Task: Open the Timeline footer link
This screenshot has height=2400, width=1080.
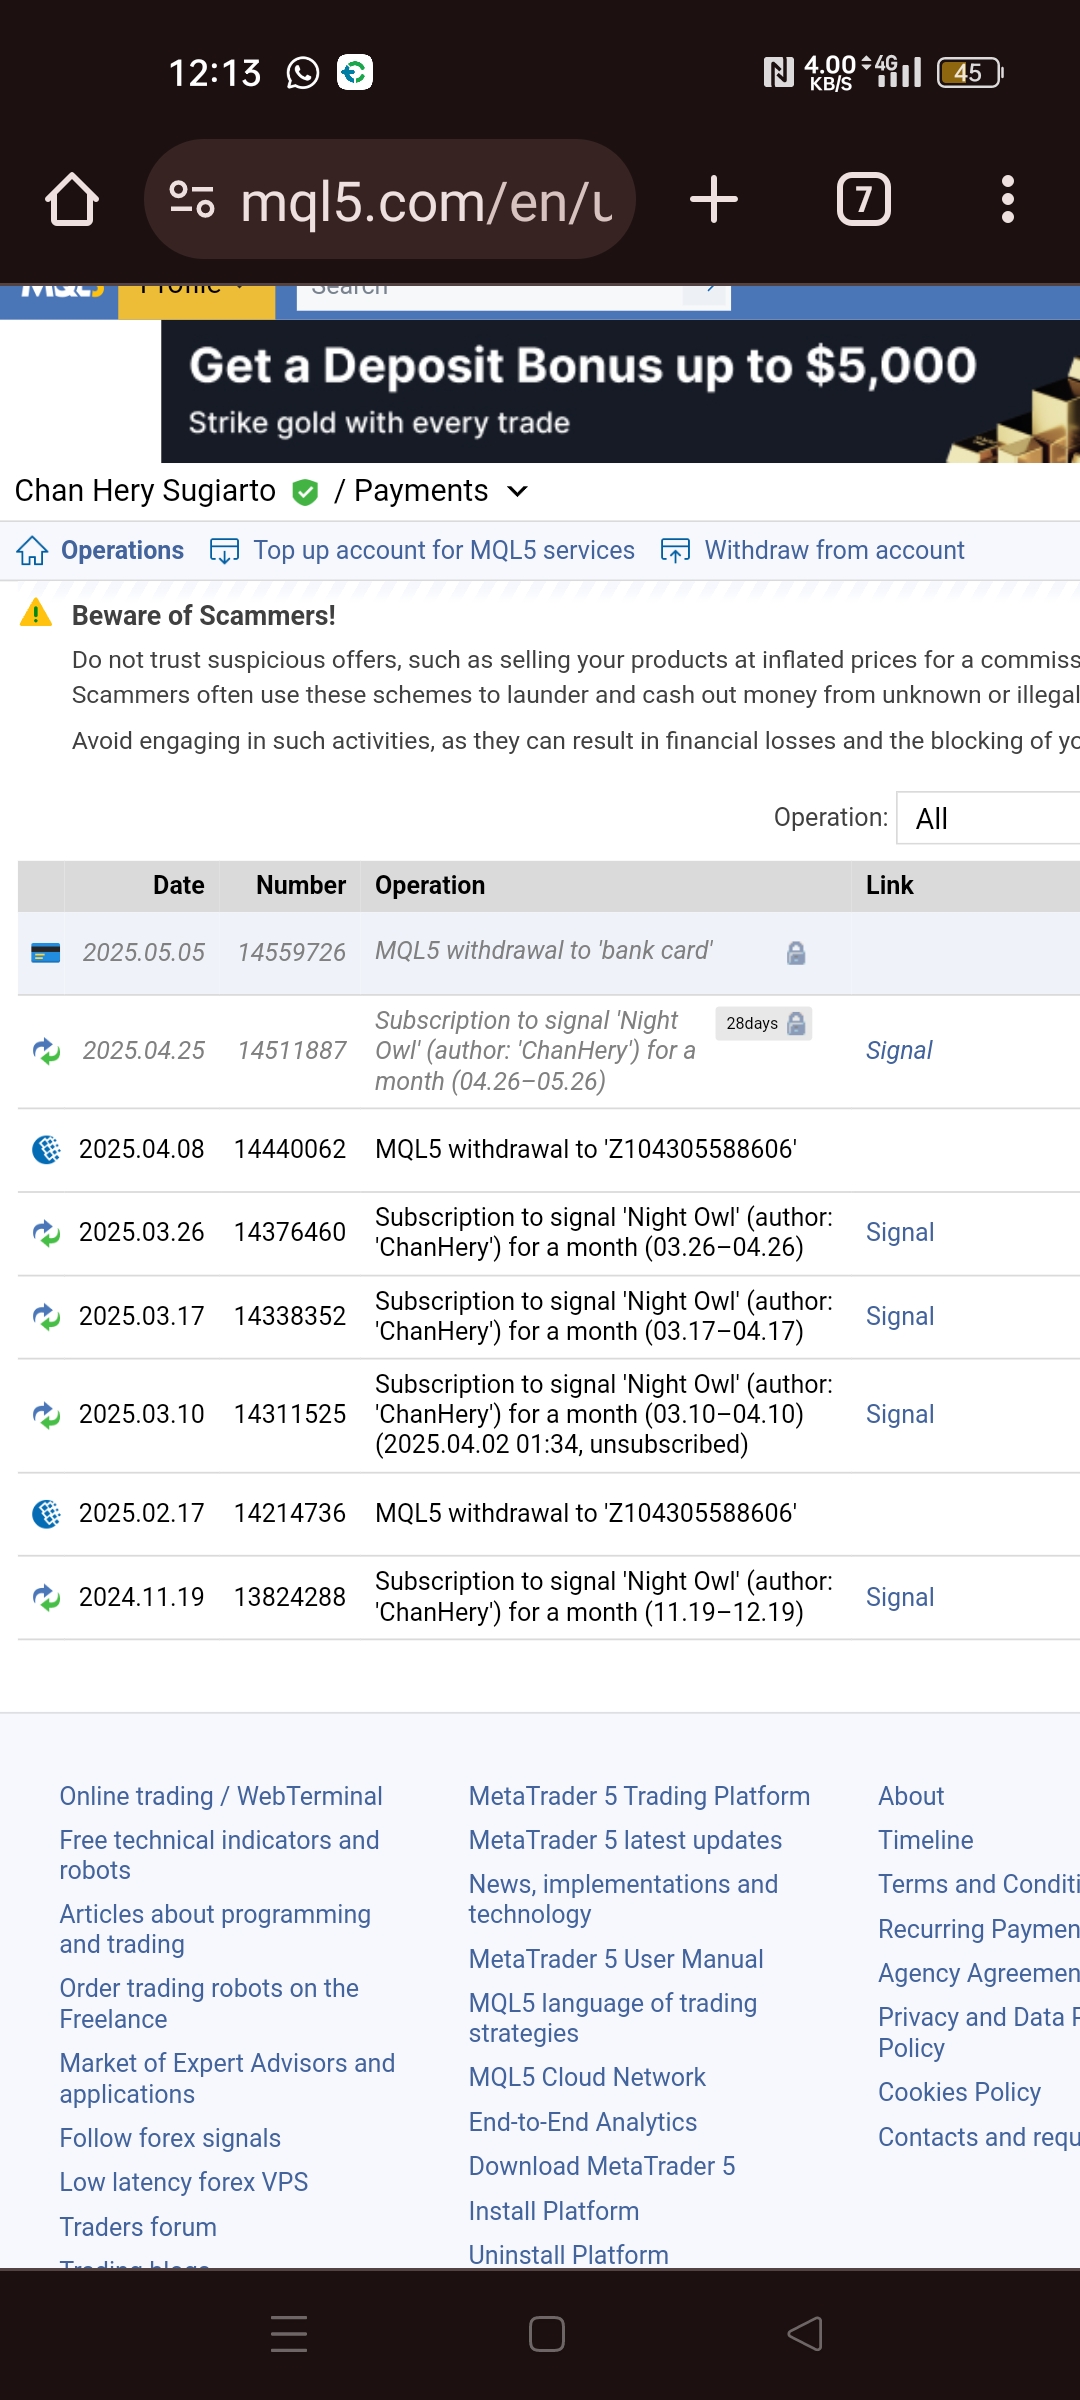Action: click(x=926, y=1840)
